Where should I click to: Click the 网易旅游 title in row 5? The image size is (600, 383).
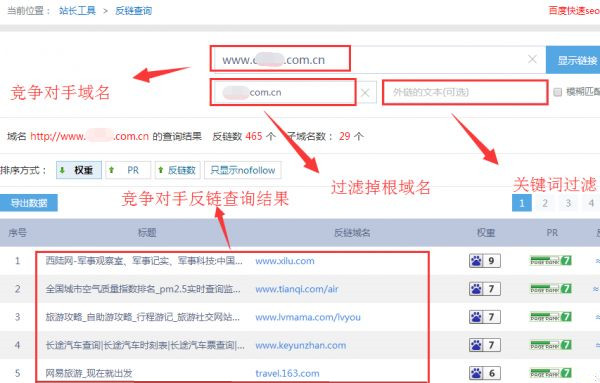point(89,373)
